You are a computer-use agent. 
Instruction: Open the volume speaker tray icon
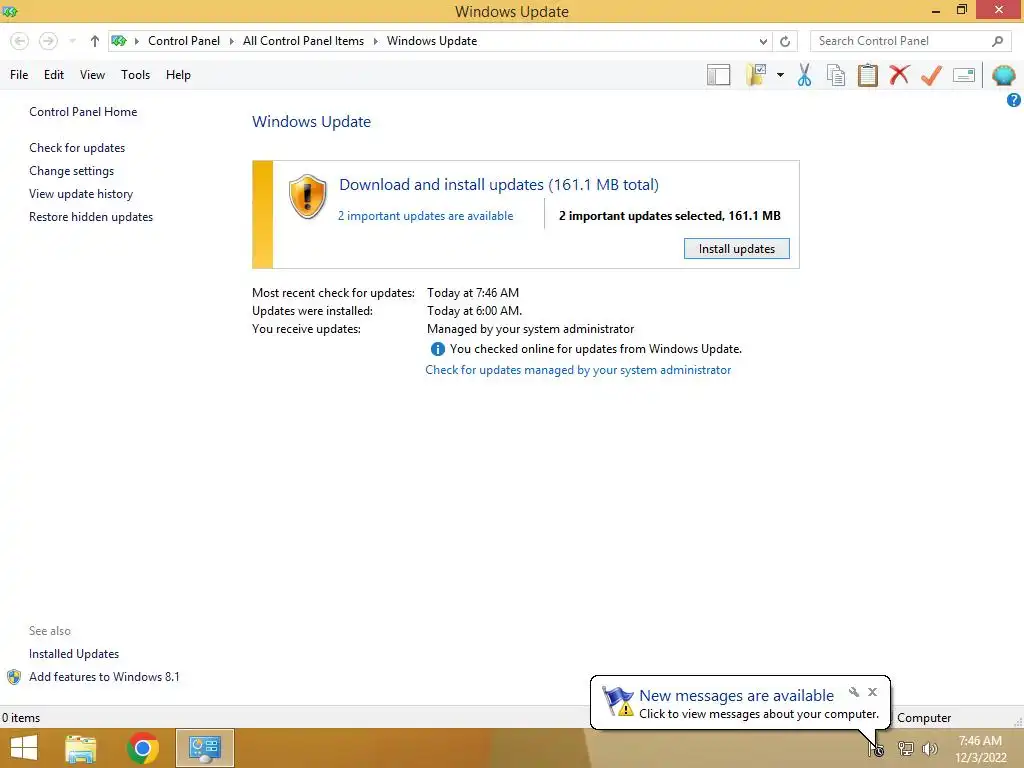pyautogui.click(x=929, y=749)
